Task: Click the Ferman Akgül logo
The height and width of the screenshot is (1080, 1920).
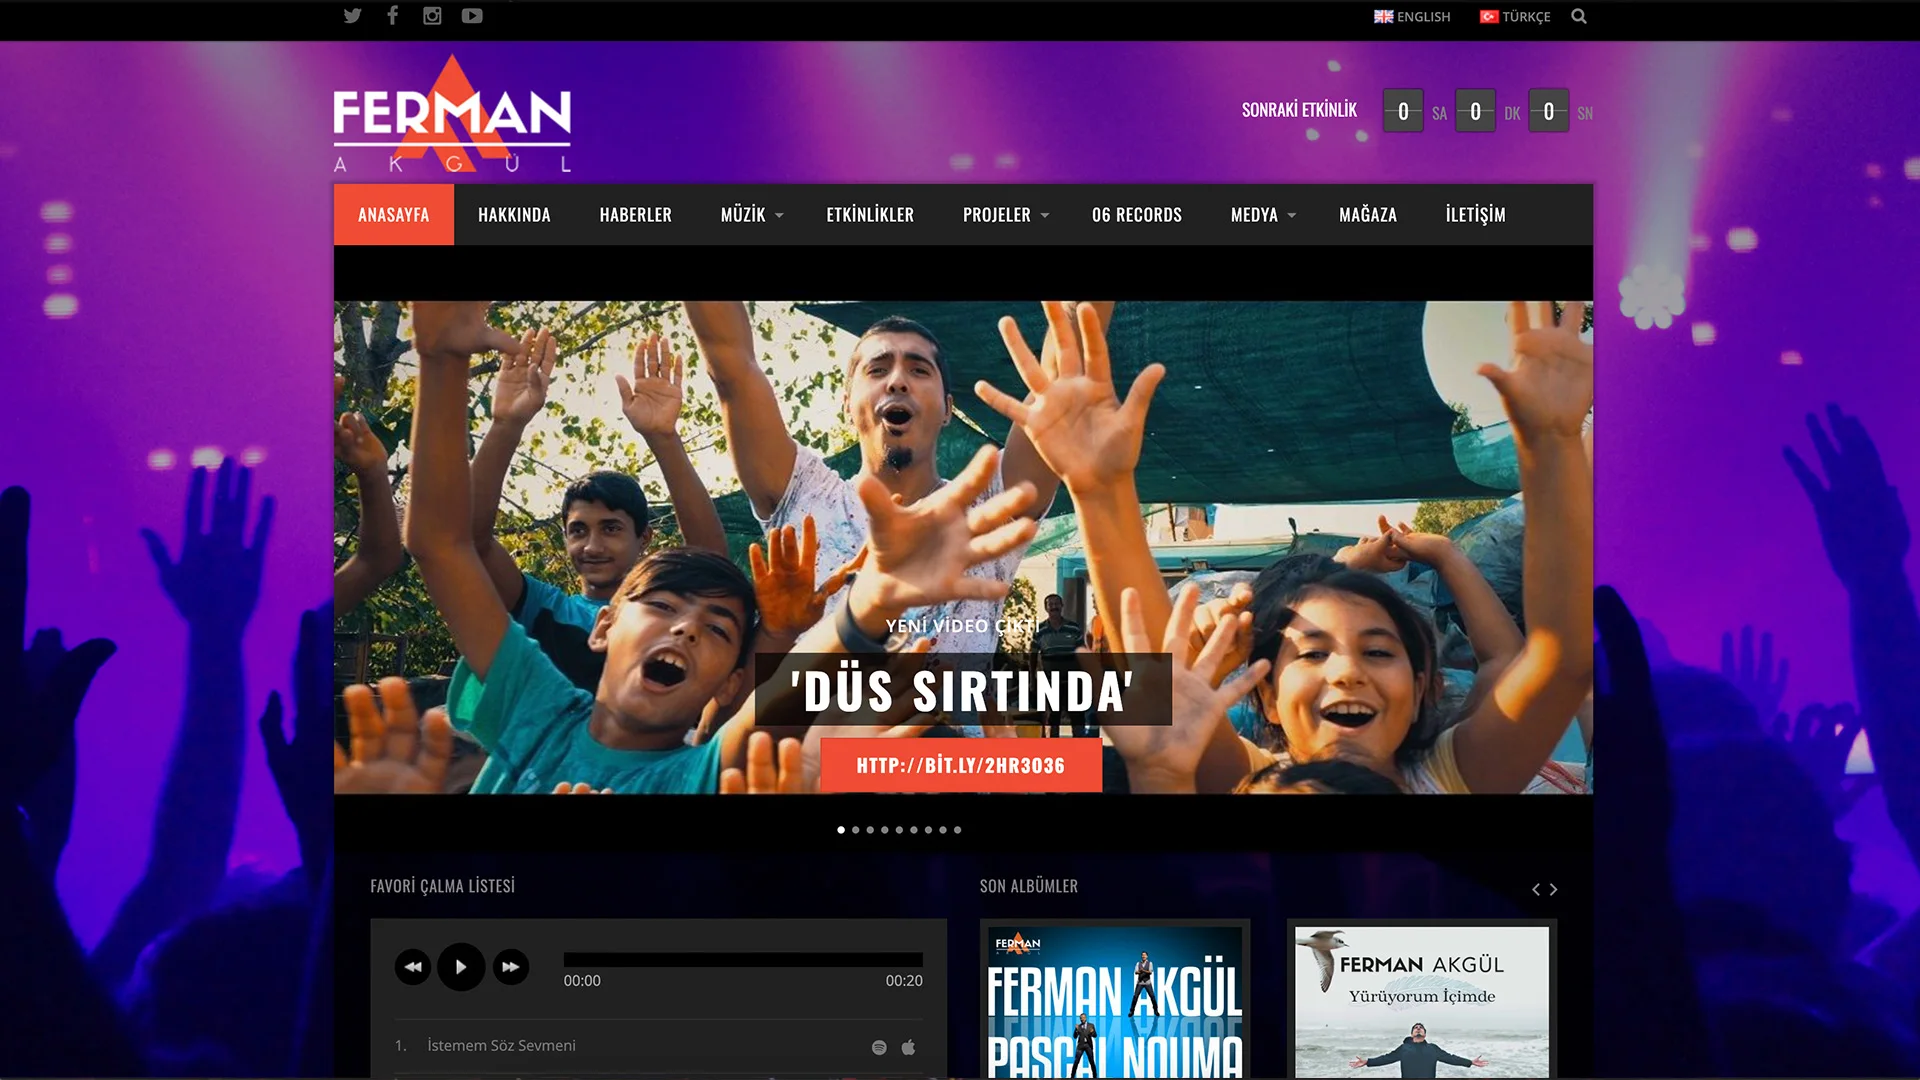Action: (x=452, y=114)
